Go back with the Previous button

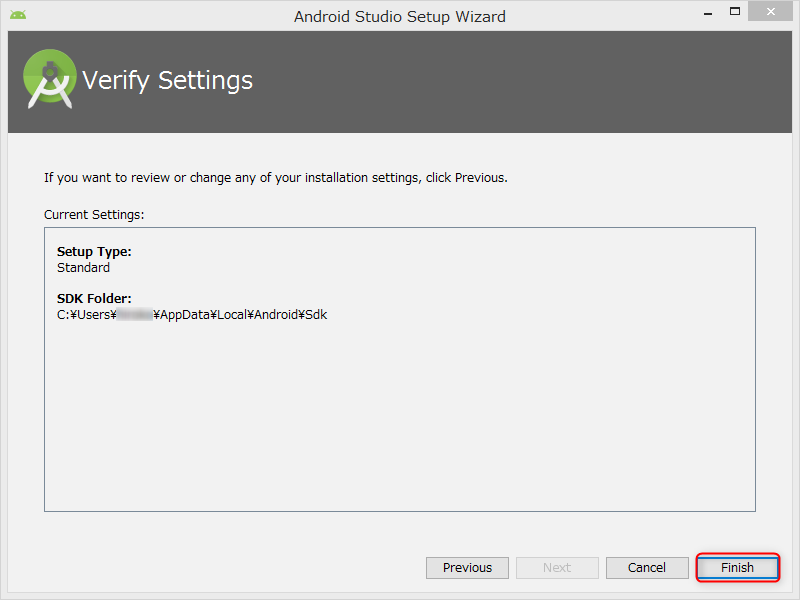tap(467, 567)
